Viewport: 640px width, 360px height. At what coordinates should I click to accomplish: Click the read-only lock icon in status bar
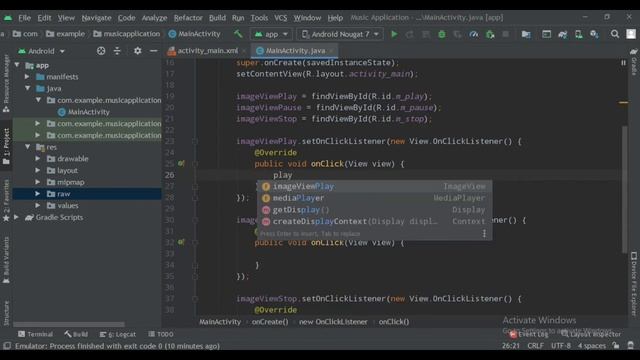616,346
